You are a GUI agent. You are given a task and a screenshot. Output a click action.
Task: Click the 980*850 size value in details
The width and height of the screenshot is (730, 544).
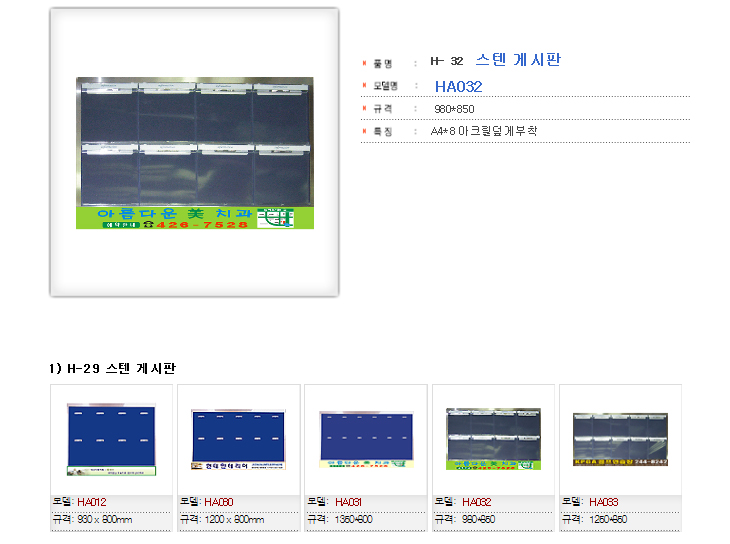tap(454, 109)
